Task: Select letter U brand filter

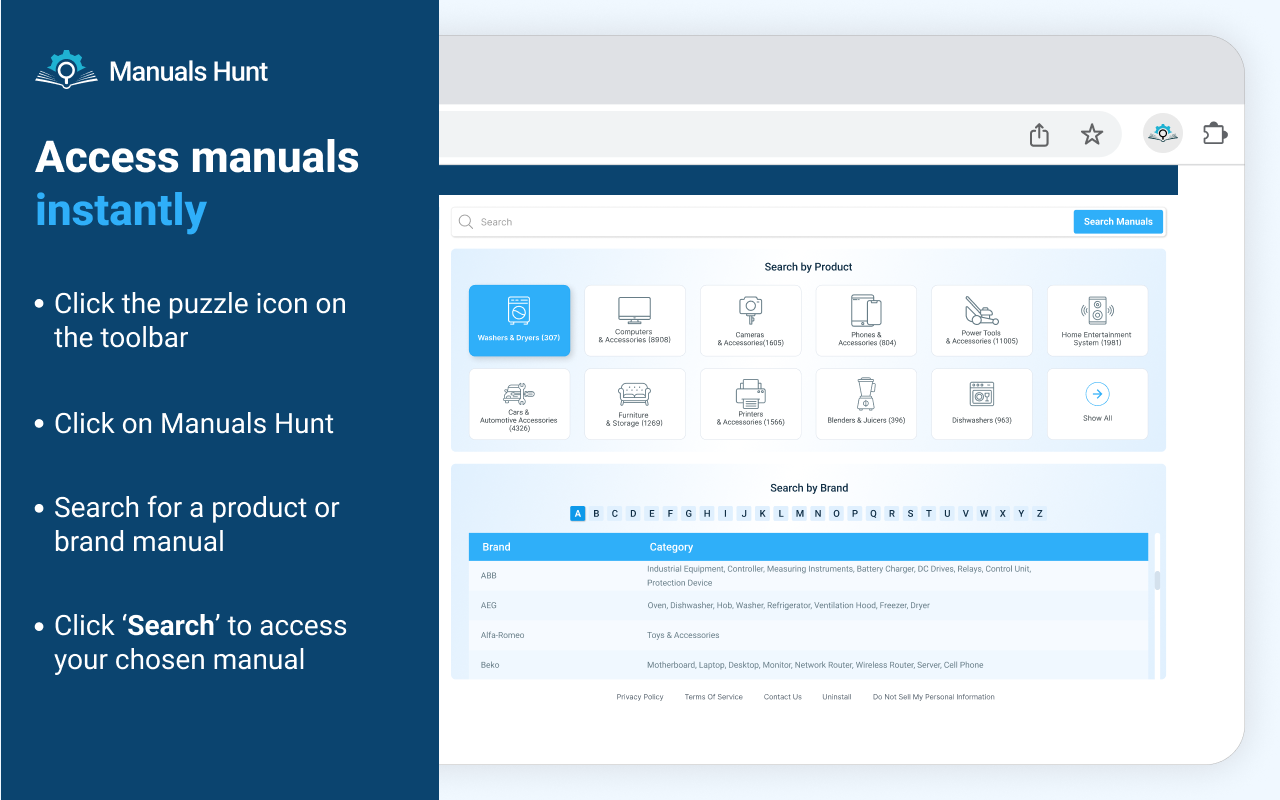Action: pos(947,514)
